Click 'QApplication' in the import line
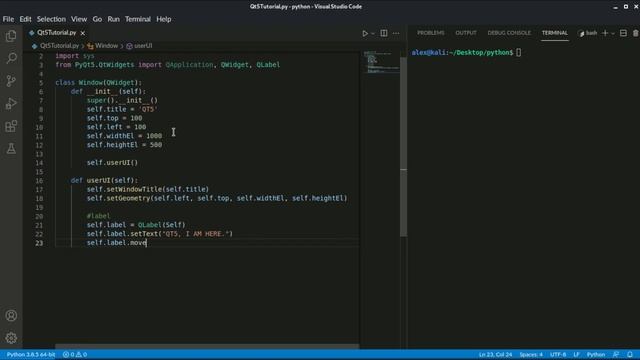This screenshot has height=360, width=640. coord(189,65)
